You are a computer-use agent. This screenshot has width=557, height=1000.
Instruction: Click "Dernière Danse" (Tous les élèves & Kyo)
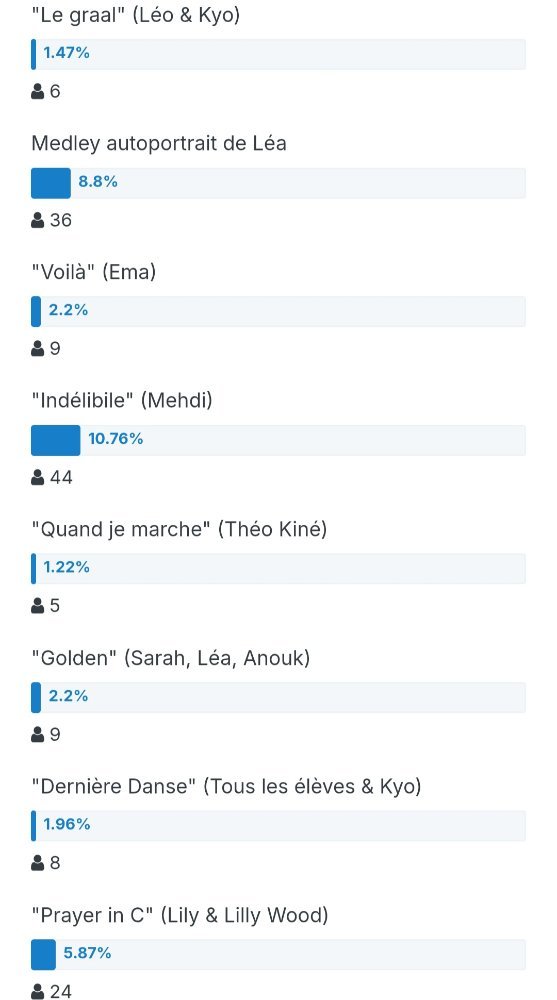click(227, 786)
